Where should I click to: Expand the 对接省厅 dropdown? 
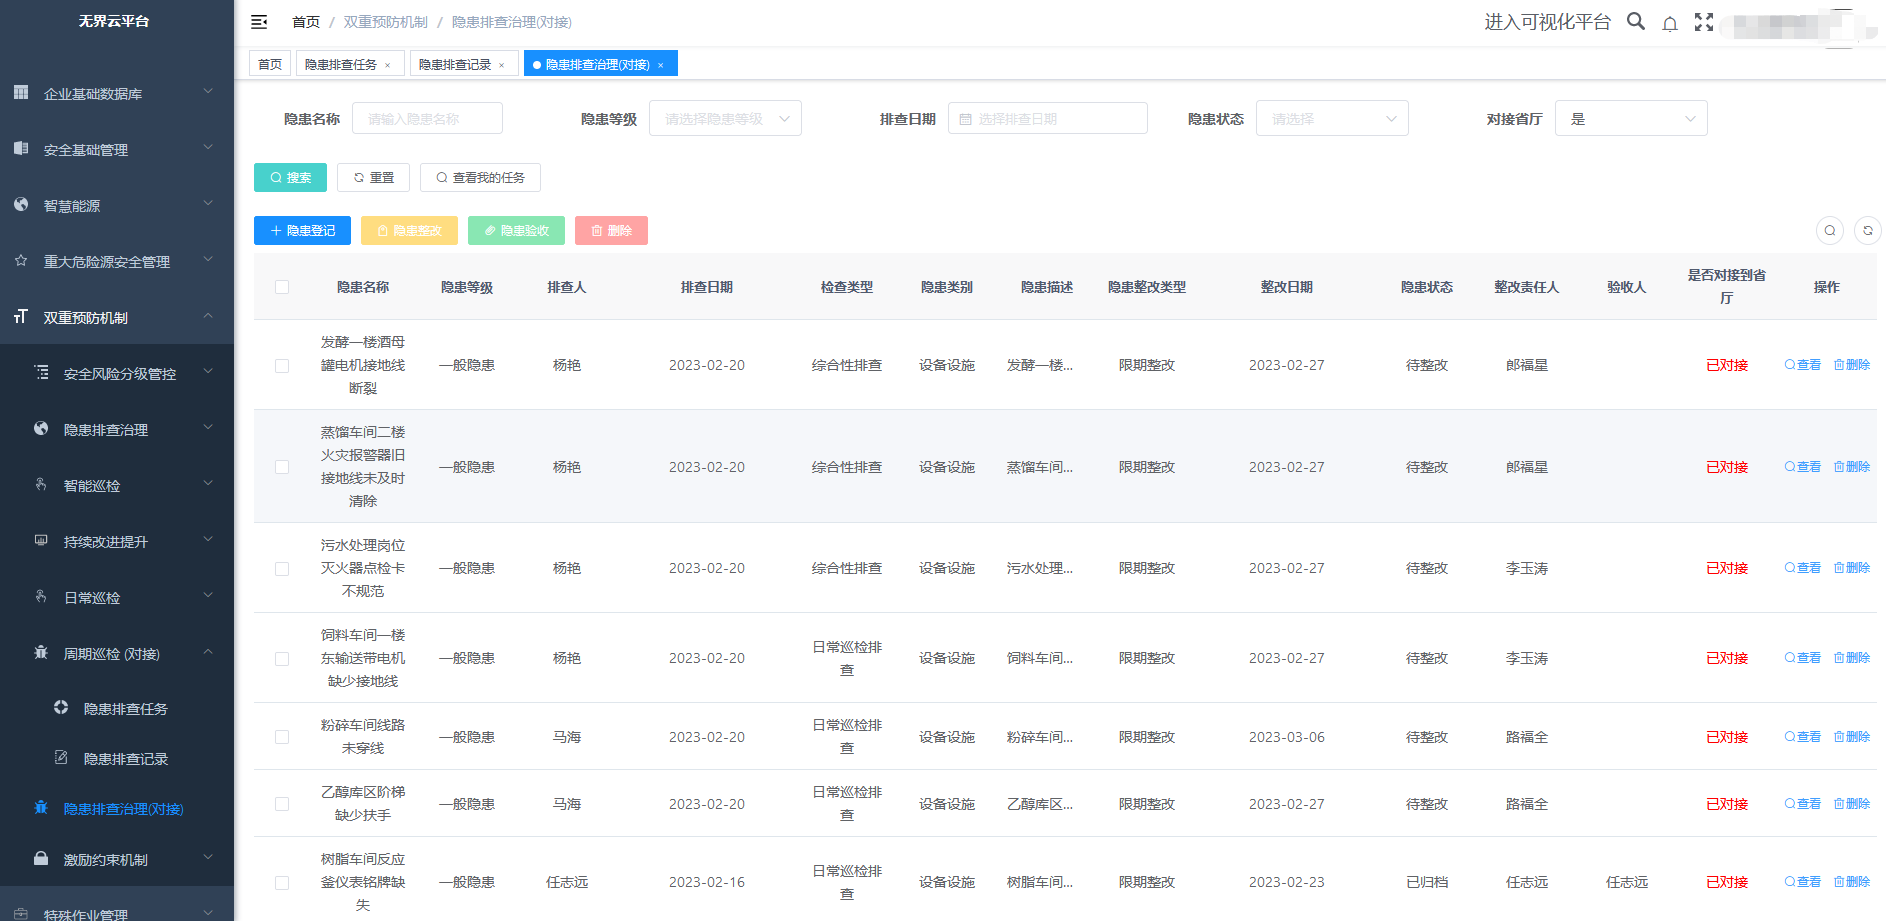tap(1630, 119)
